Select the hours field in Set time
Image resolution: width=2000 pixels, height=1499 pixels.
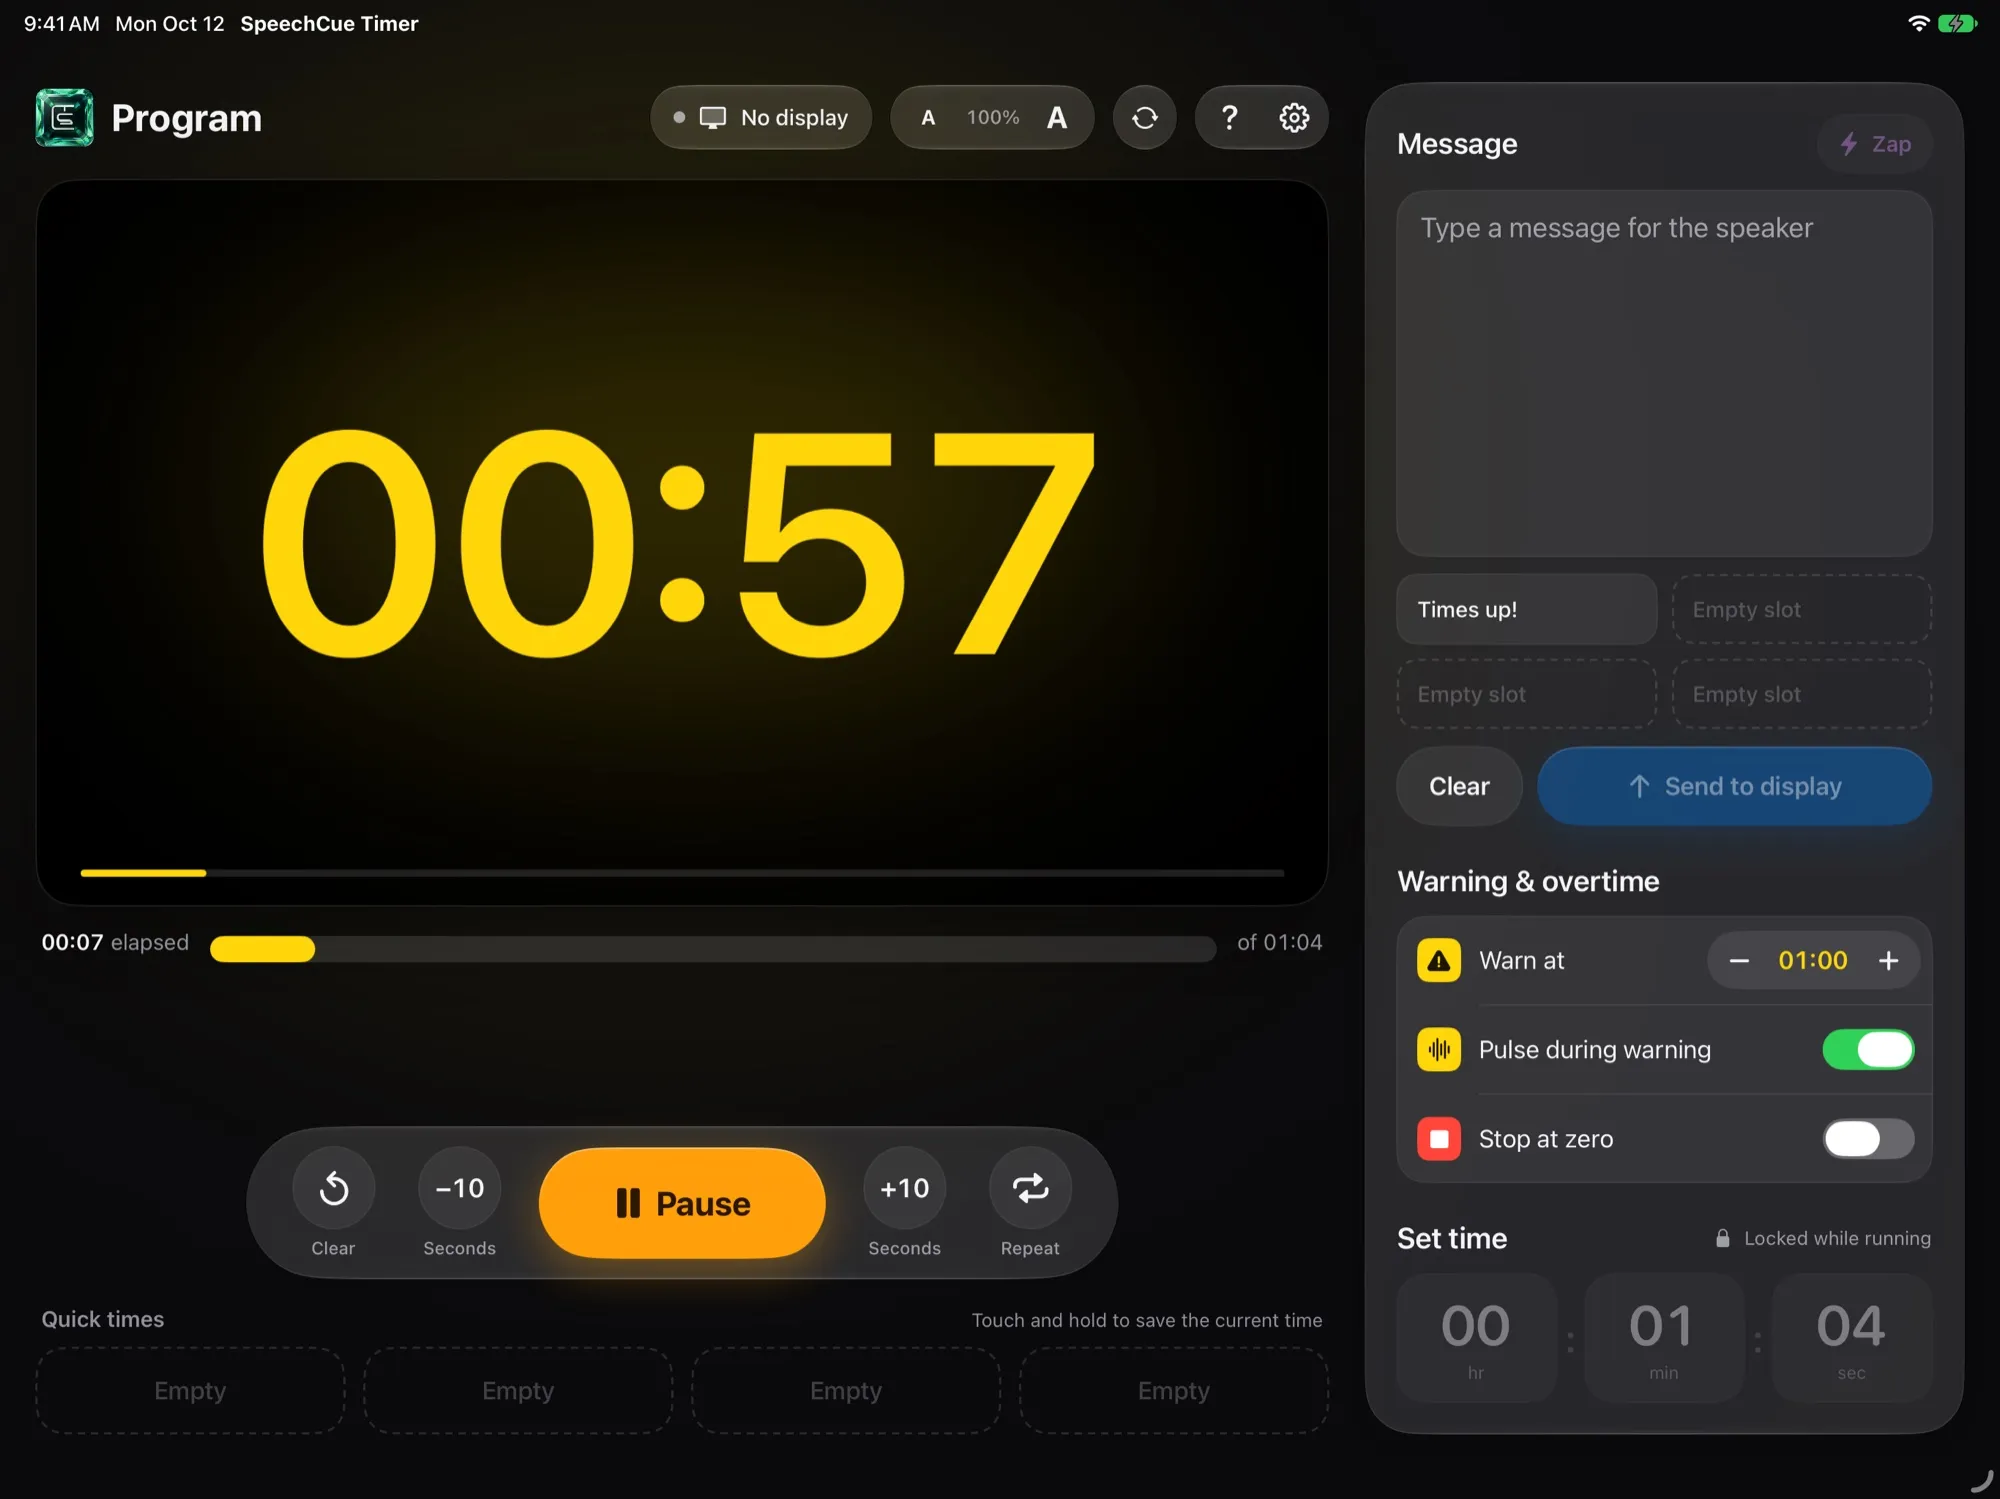click(x=1476, y=1337)
